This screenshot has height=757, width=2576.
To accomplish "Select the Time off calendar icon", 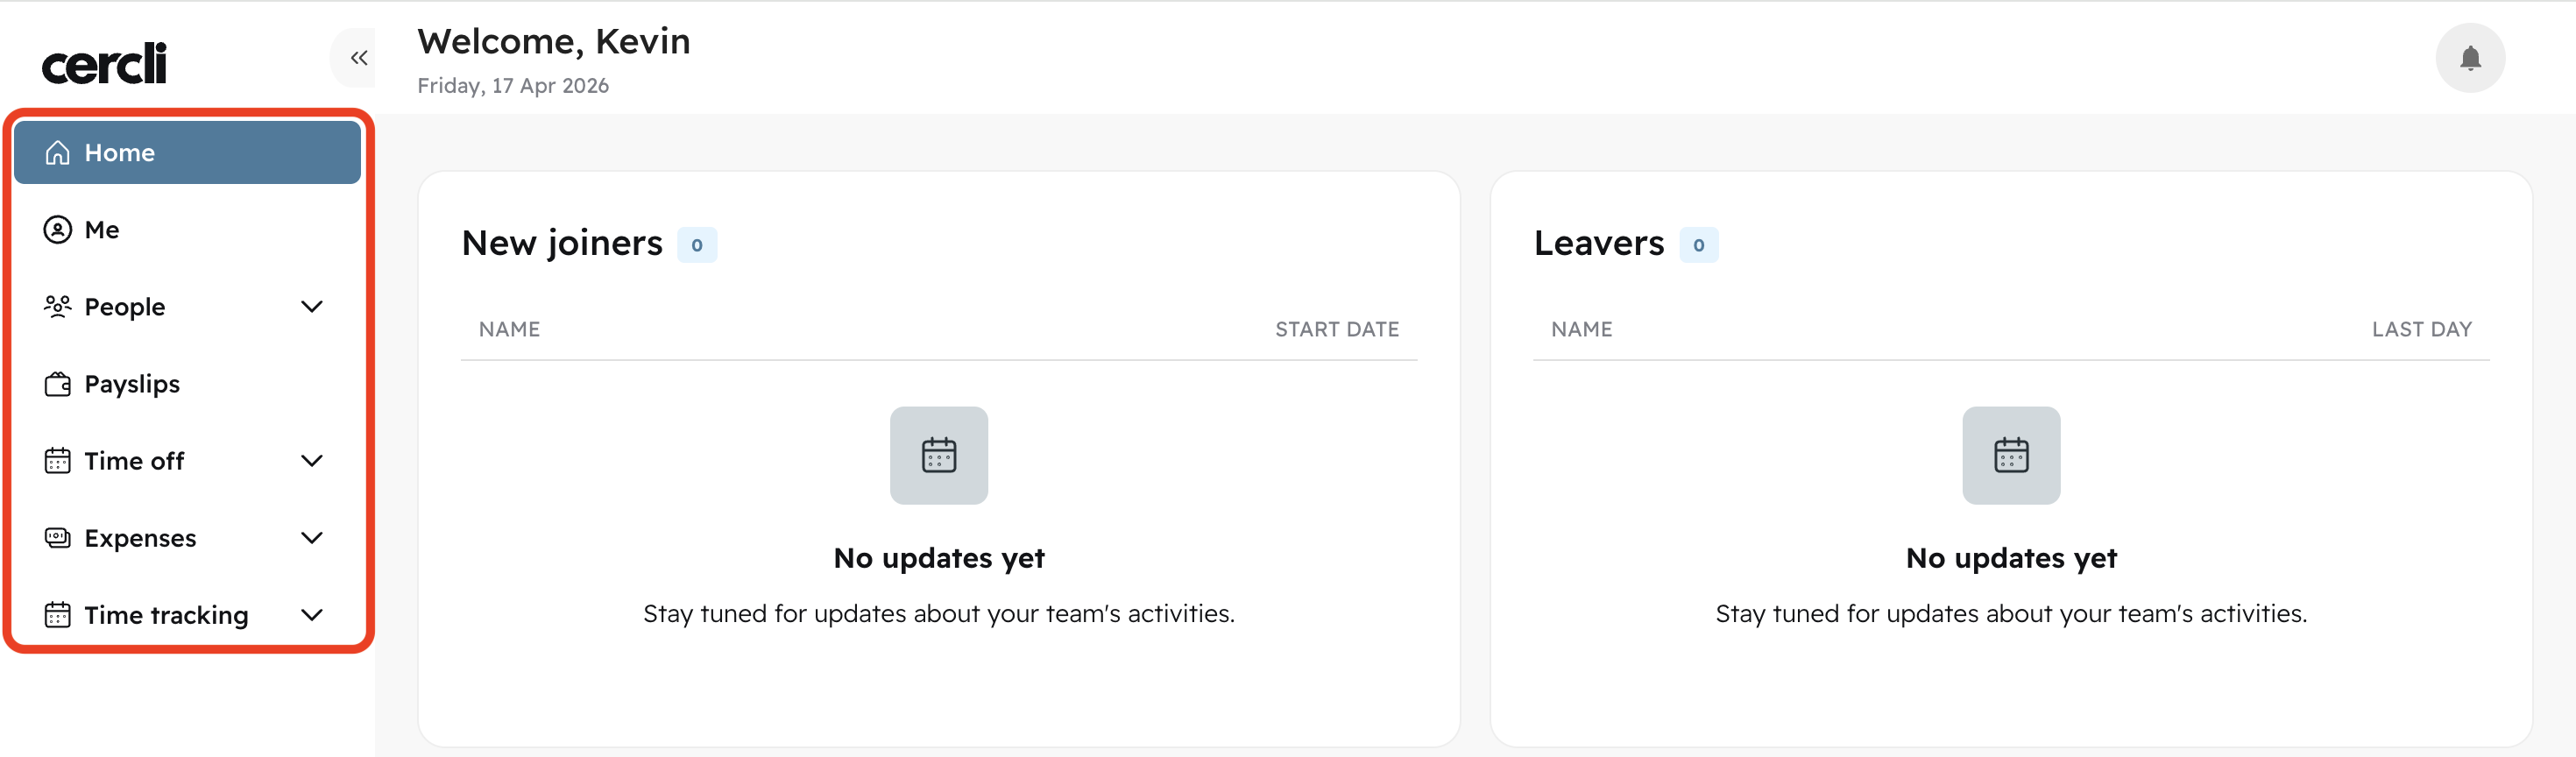I will coord(57,461).
